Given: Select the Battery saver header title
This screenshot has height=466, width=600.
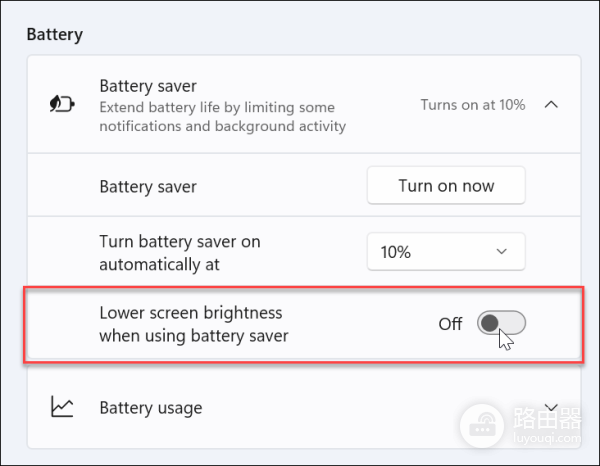Looking at the screenshot, I should coord(148,87).
